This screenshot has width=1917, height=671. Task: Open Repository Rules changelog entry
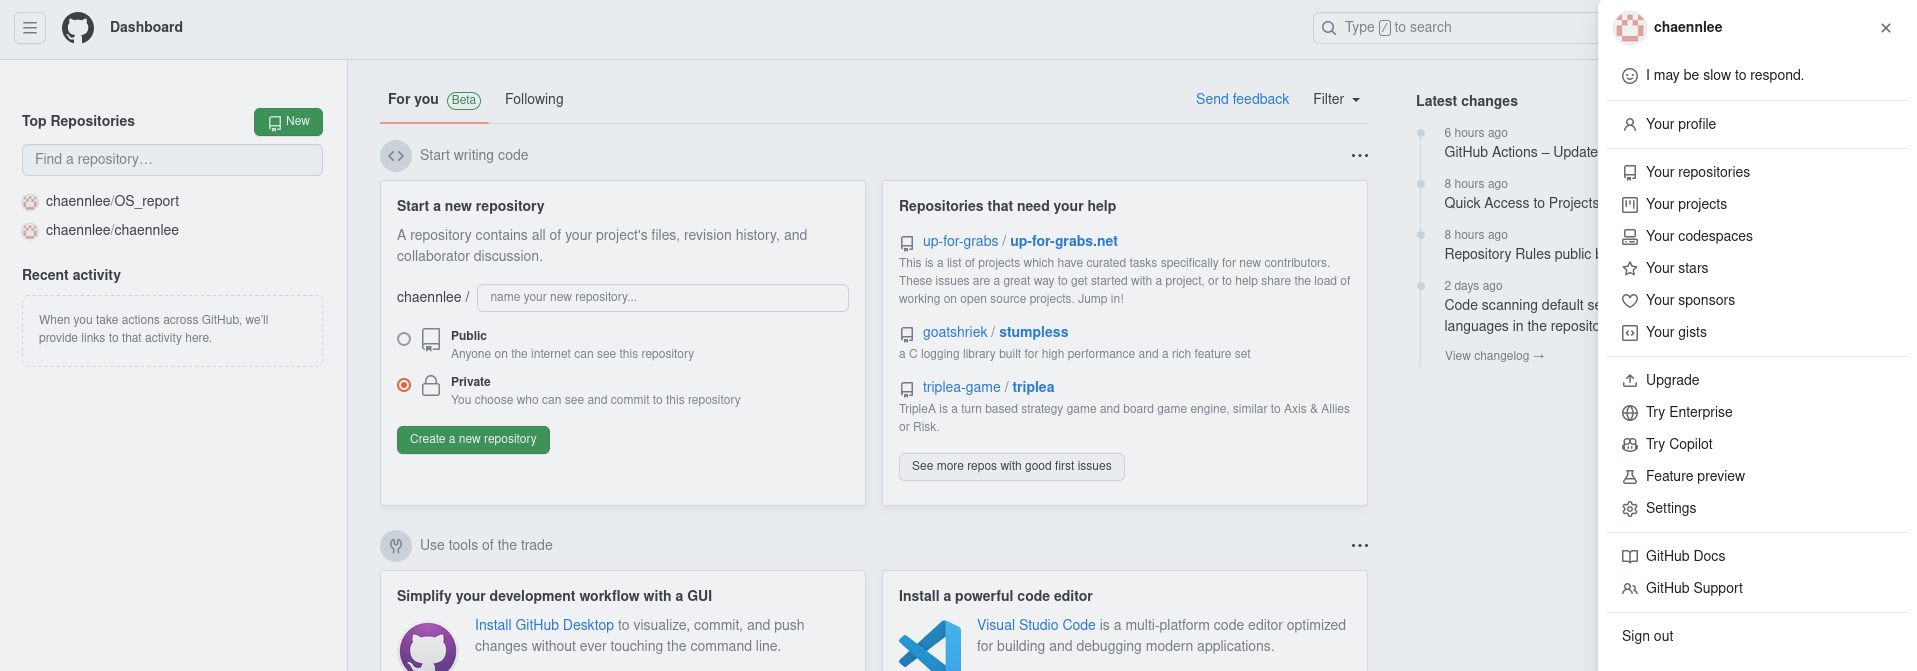tap(1521, 255)
